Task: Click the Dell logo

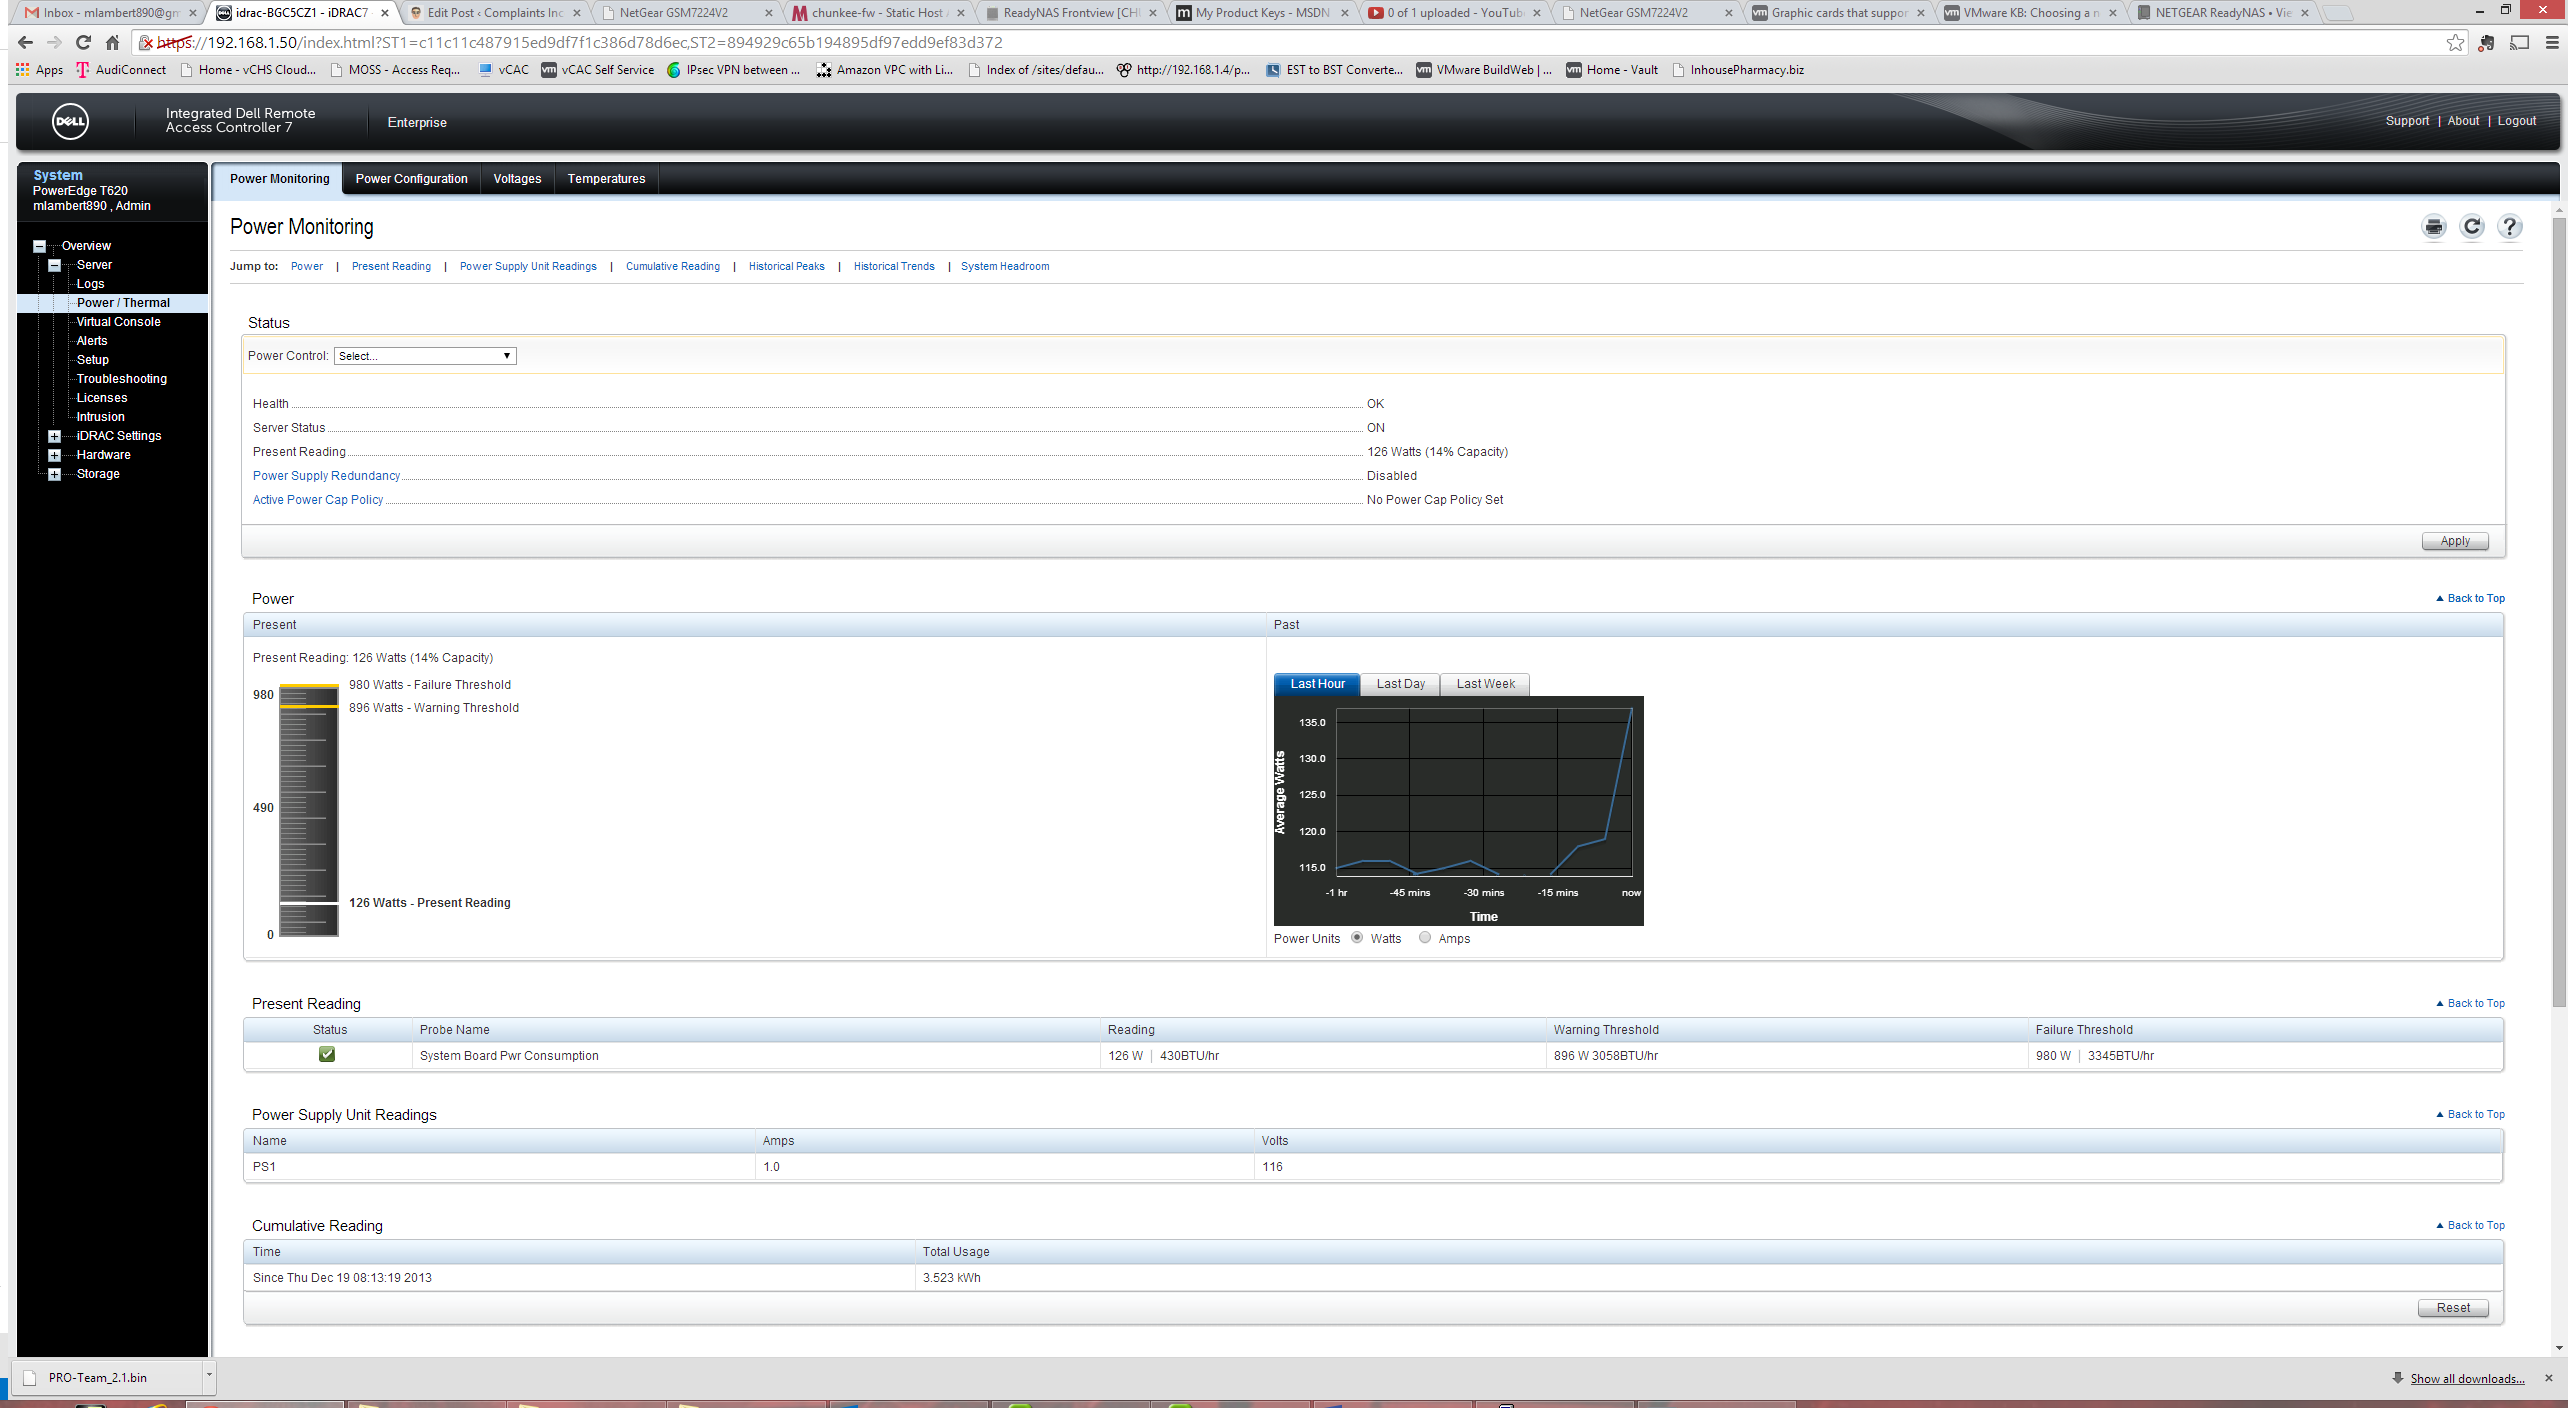Action: click(x=70, y=122)
